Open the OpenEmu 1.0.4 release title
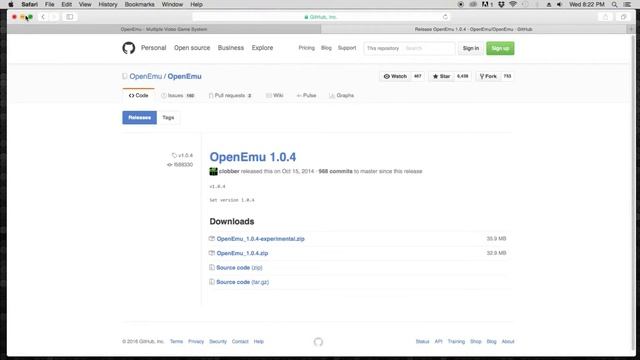This screenshot has width=640, height=360. coord(253,157)
